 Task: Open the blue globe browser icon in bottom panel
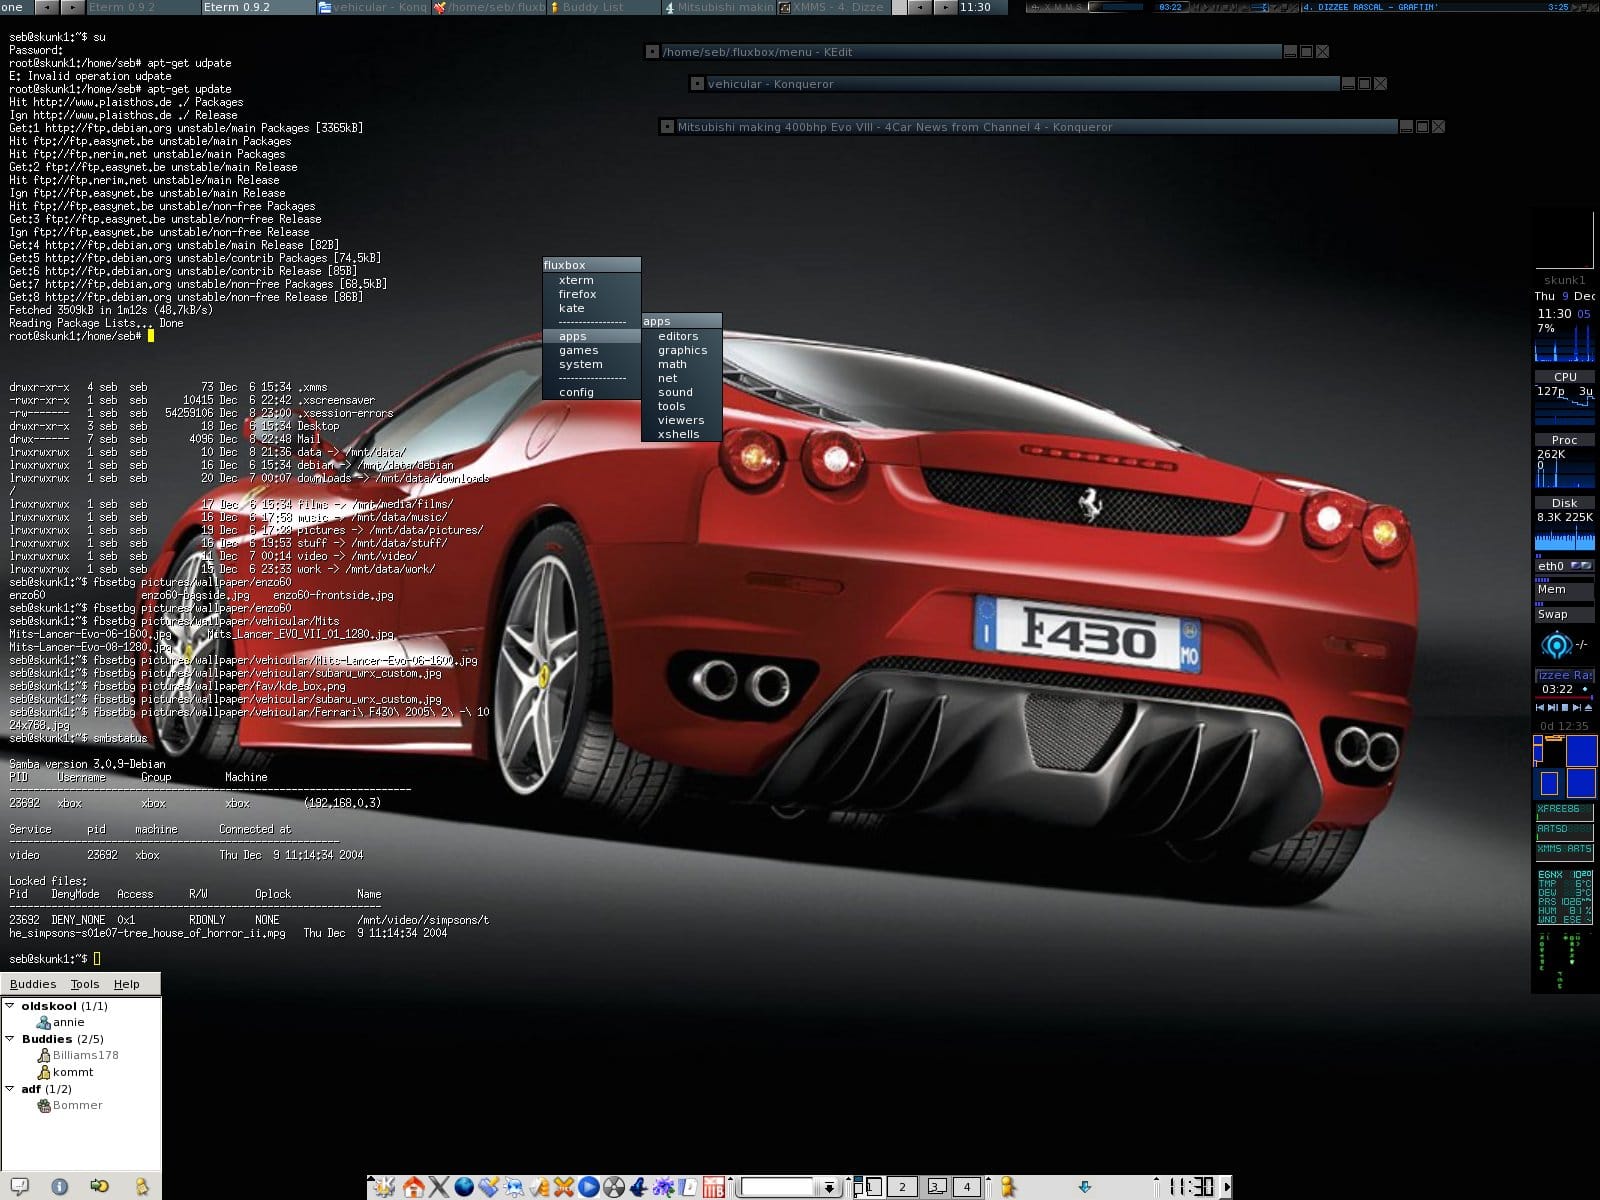[463, 1187]
